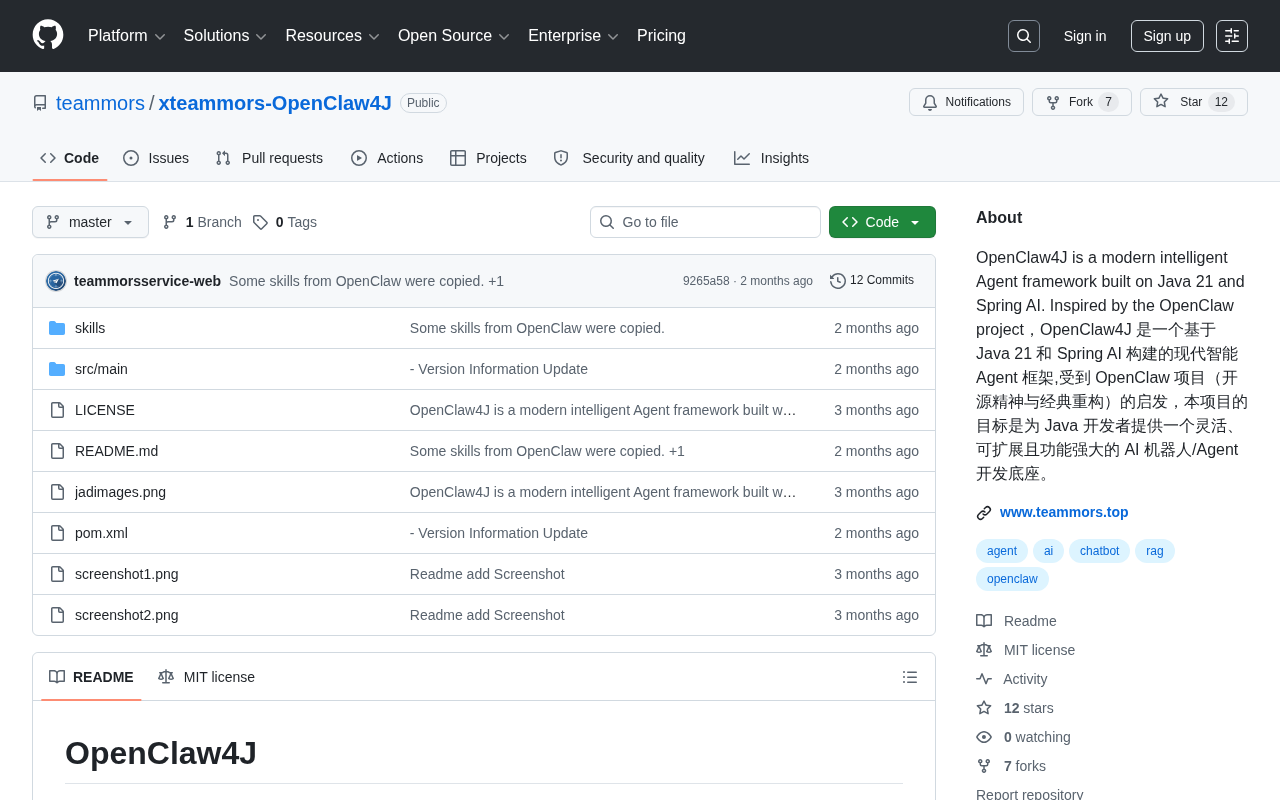The height and width of the screenshot is (800, 1280).
Task: Select the Code repository tab
Action: 70,158
